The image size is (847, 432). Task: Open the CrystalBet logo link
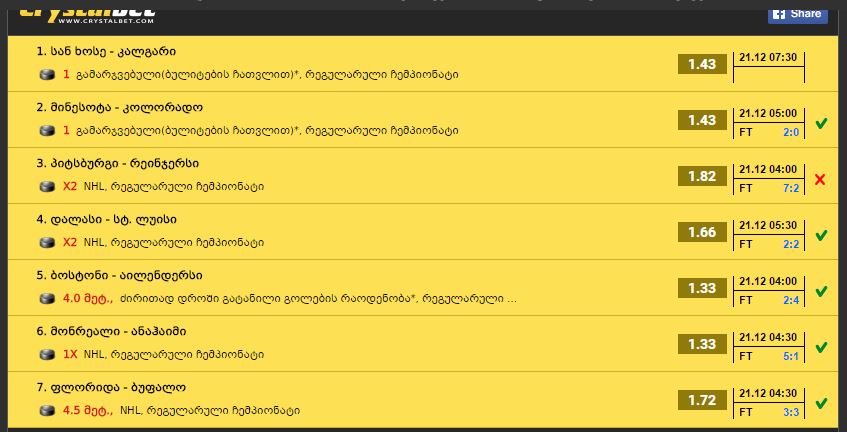pos(86,14)
